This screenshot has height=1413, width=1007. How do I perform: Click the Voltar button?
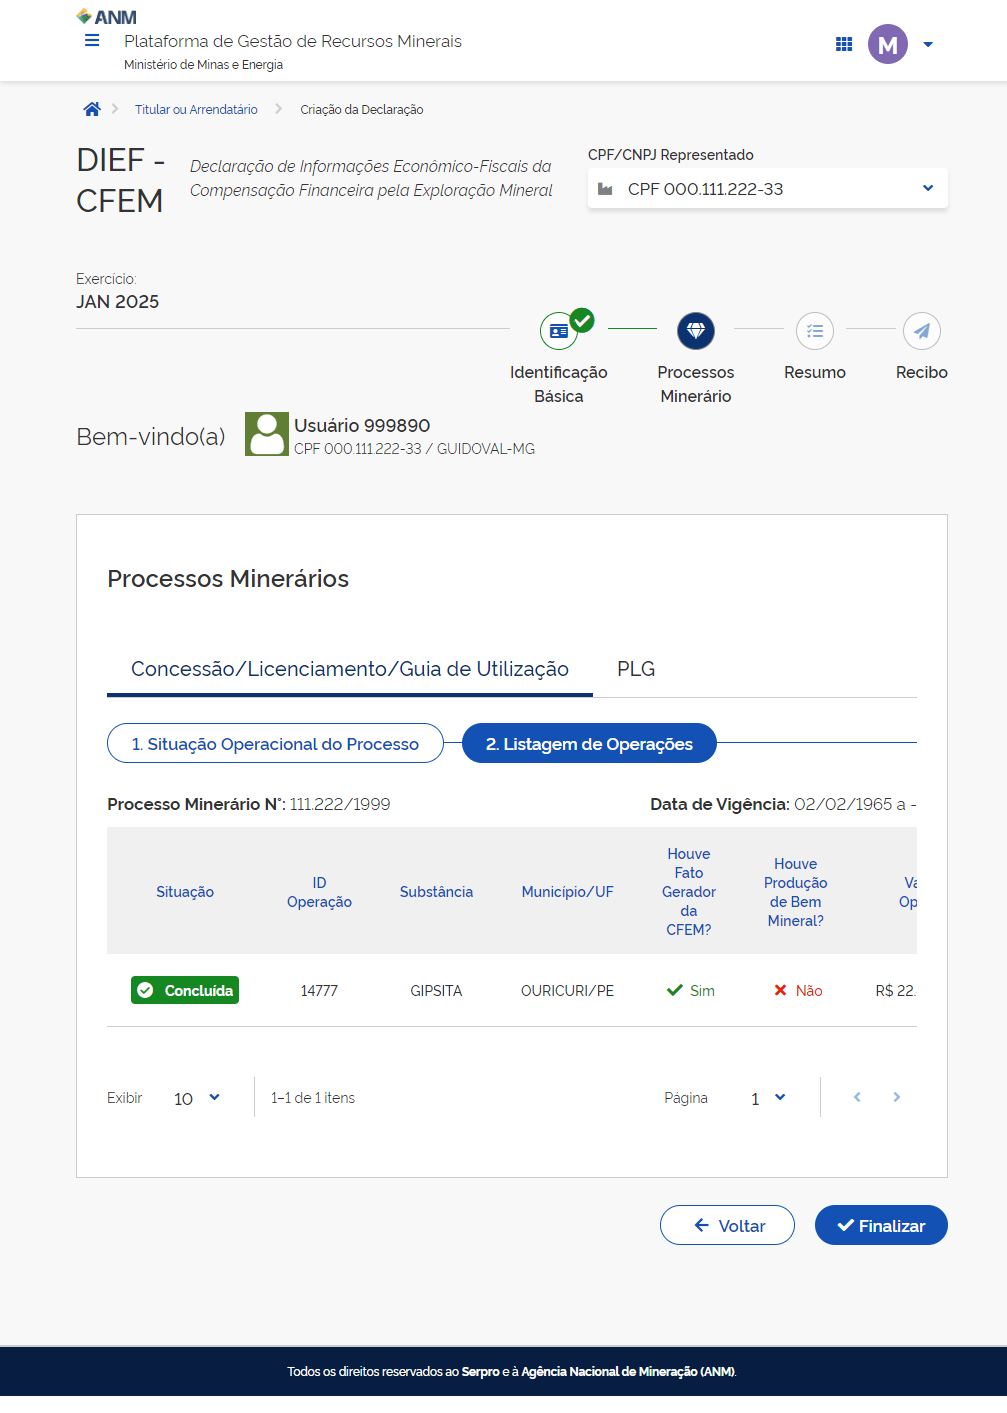(727, 1225)
